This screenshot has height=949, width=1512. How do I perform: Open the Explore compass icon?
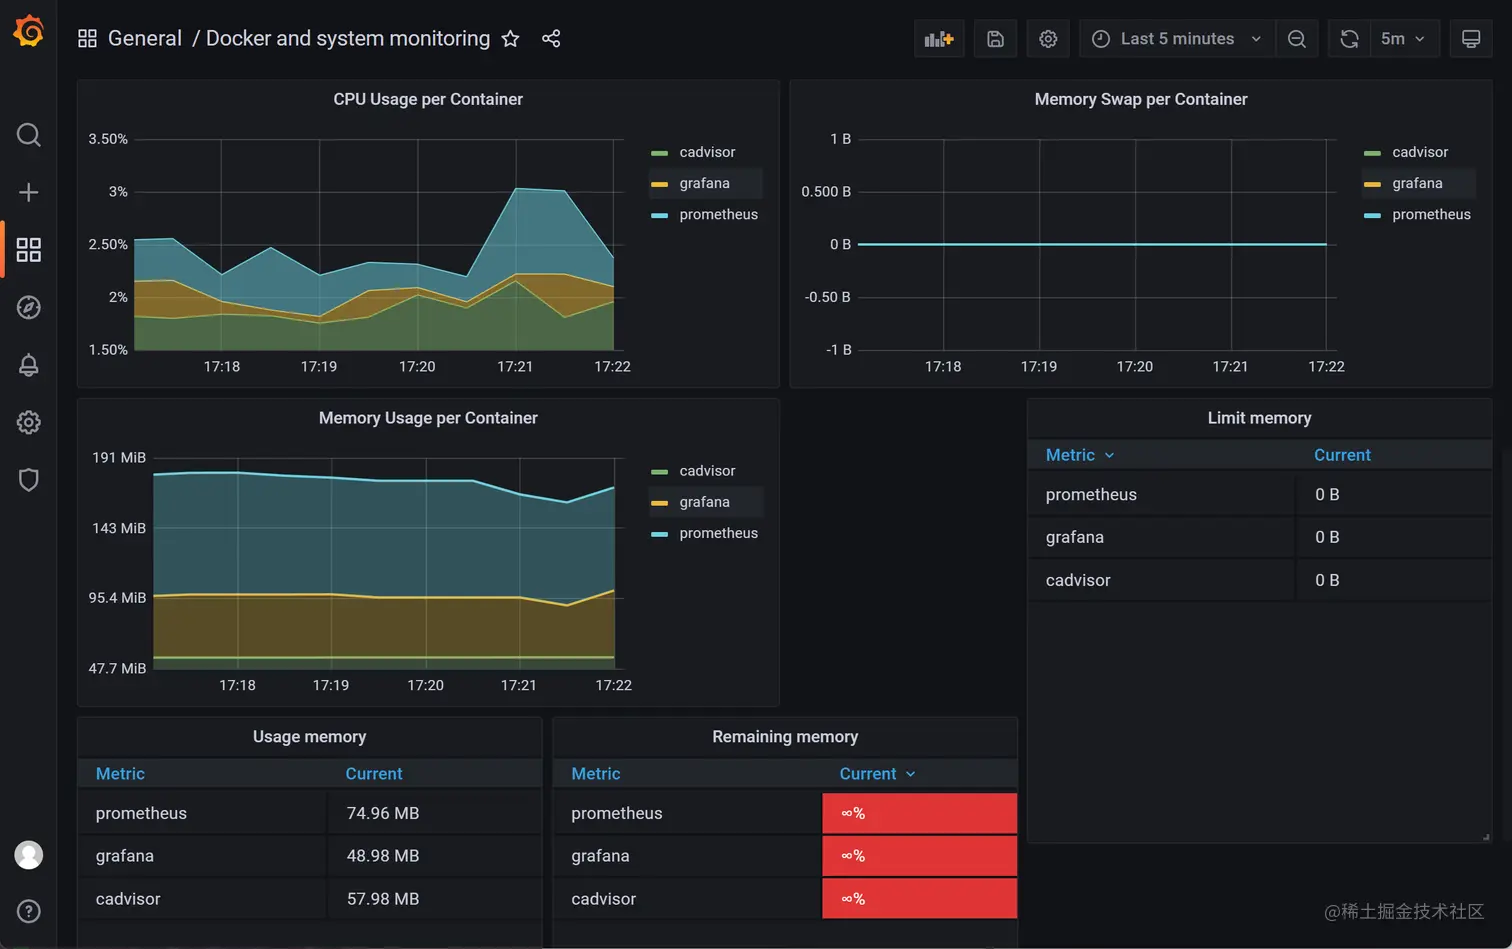click(29, 307)
